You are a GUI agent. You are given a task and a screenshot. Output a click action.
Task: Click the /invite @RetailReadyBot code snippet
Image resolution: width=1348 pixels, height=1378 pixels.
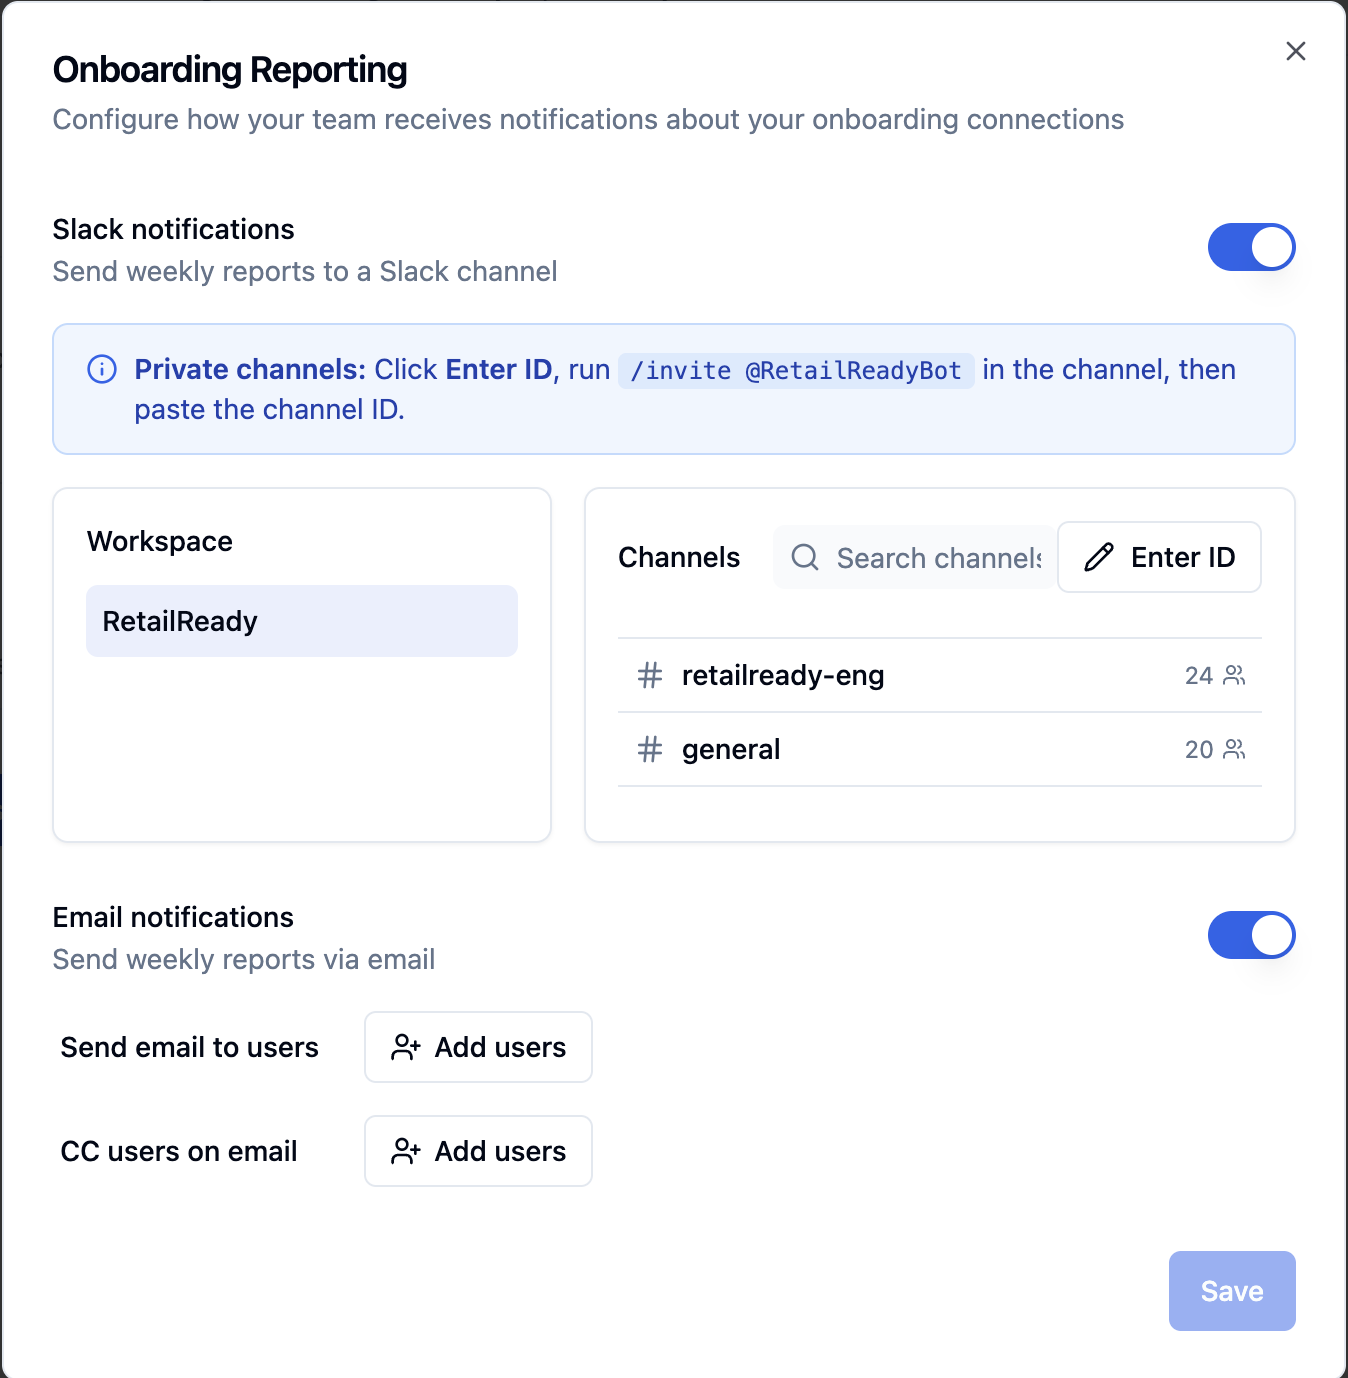tap(796, 370)
